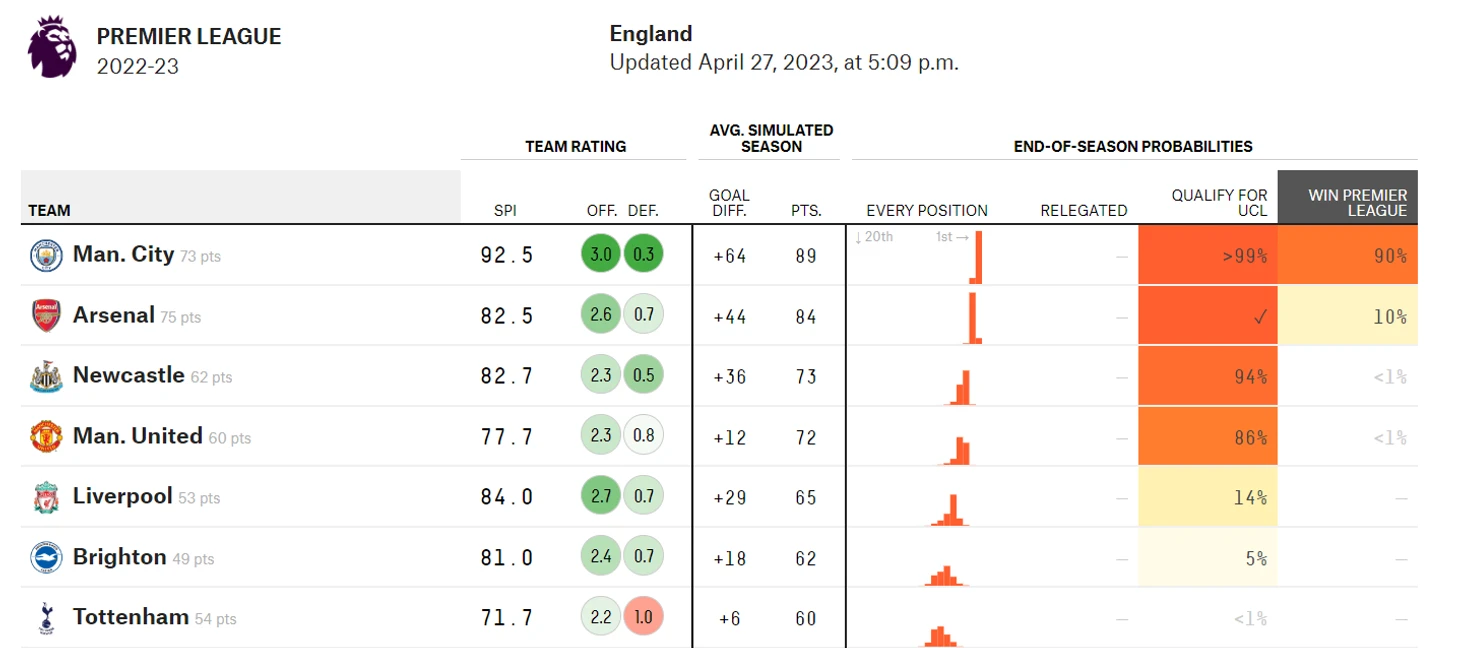Click the Tottenham club crest
1460x648 pixels.
(x=46, y=618)
